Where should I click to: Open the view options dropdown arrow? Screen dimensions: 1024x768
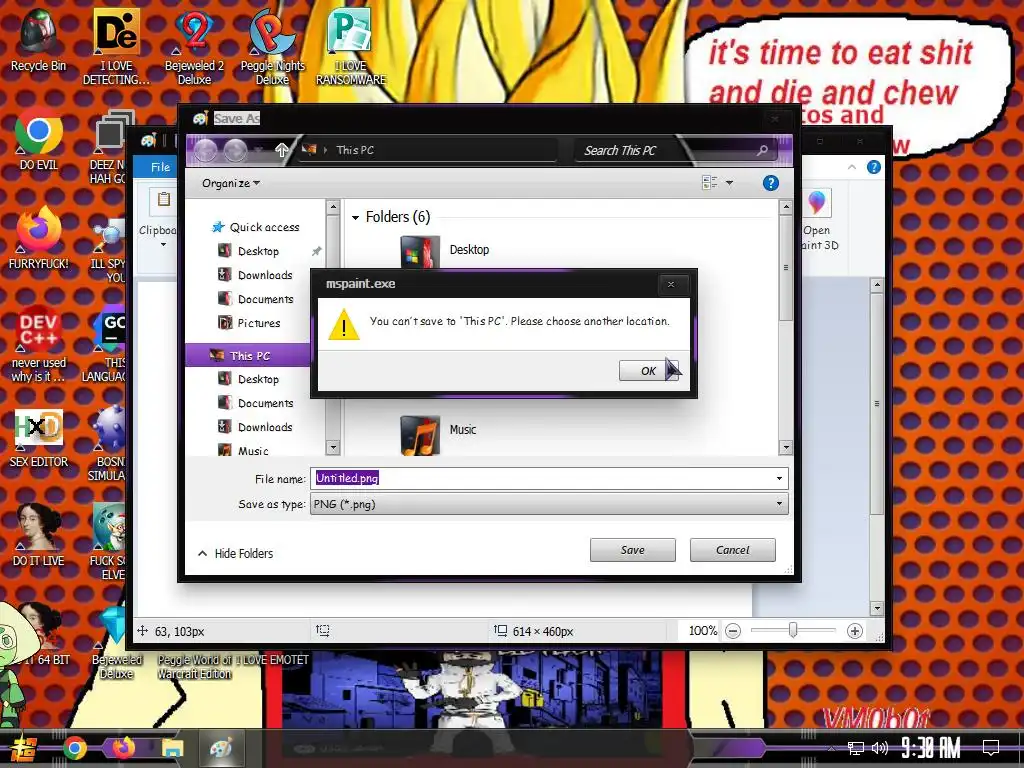point(729,183)
